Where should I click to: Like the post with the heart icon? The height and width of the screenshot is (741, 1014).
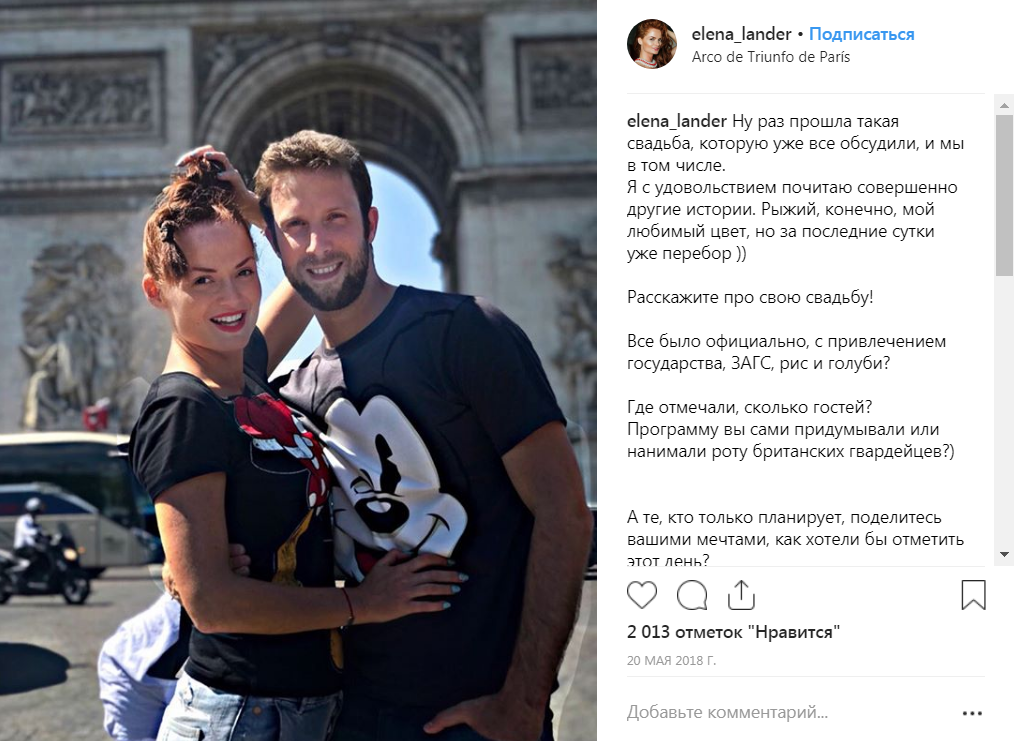(642, 595)
